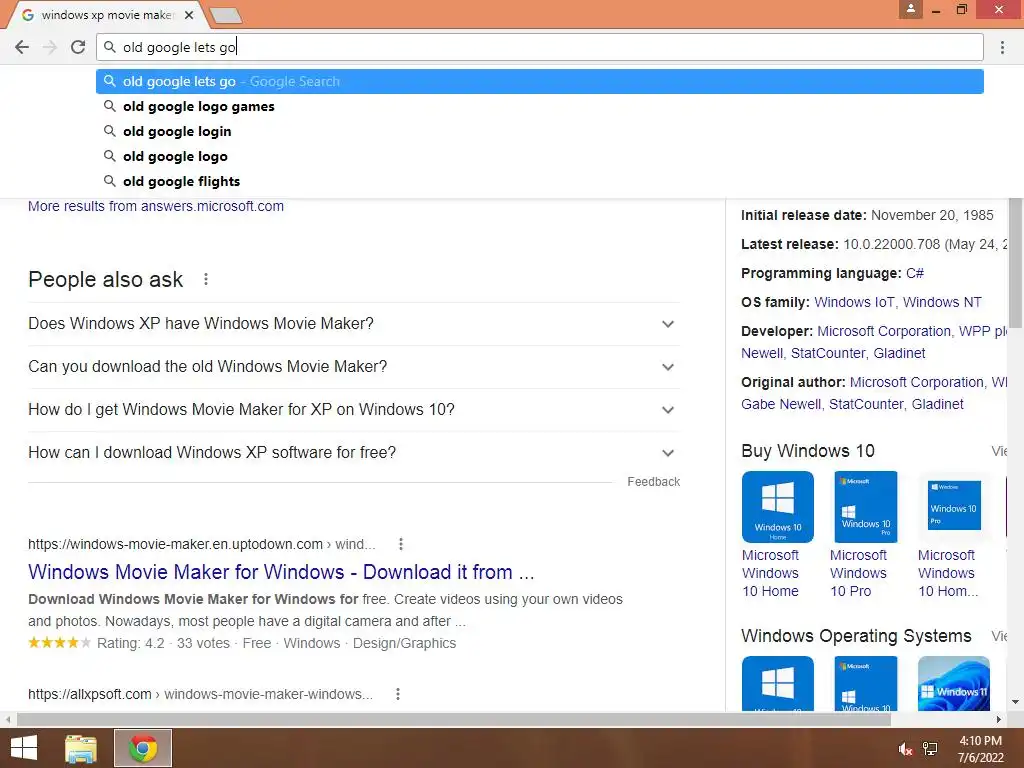The width and height of the screenshot is (1024, 768).
Task: Open the Windows Start button
Action: coord(24,748)
